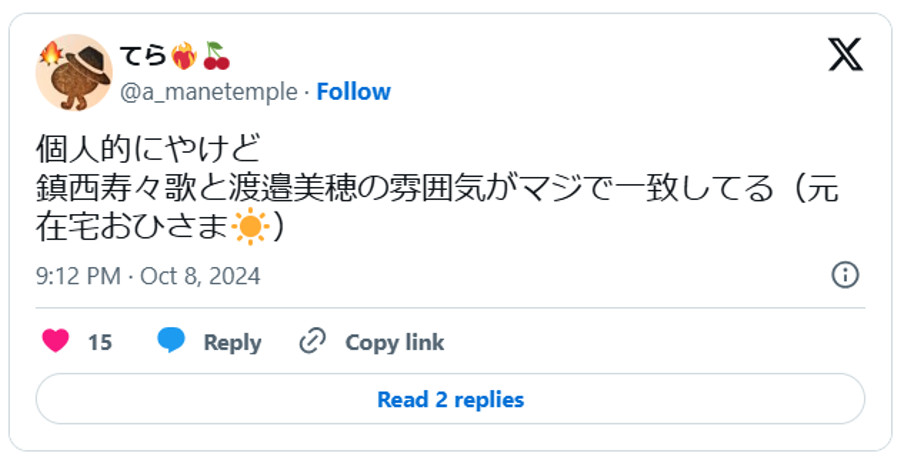The image size is (902, 470).
Task: Open the 9:12 PM · Oct 8, 2024 timestamp
Action: click(x=148, y=276)
